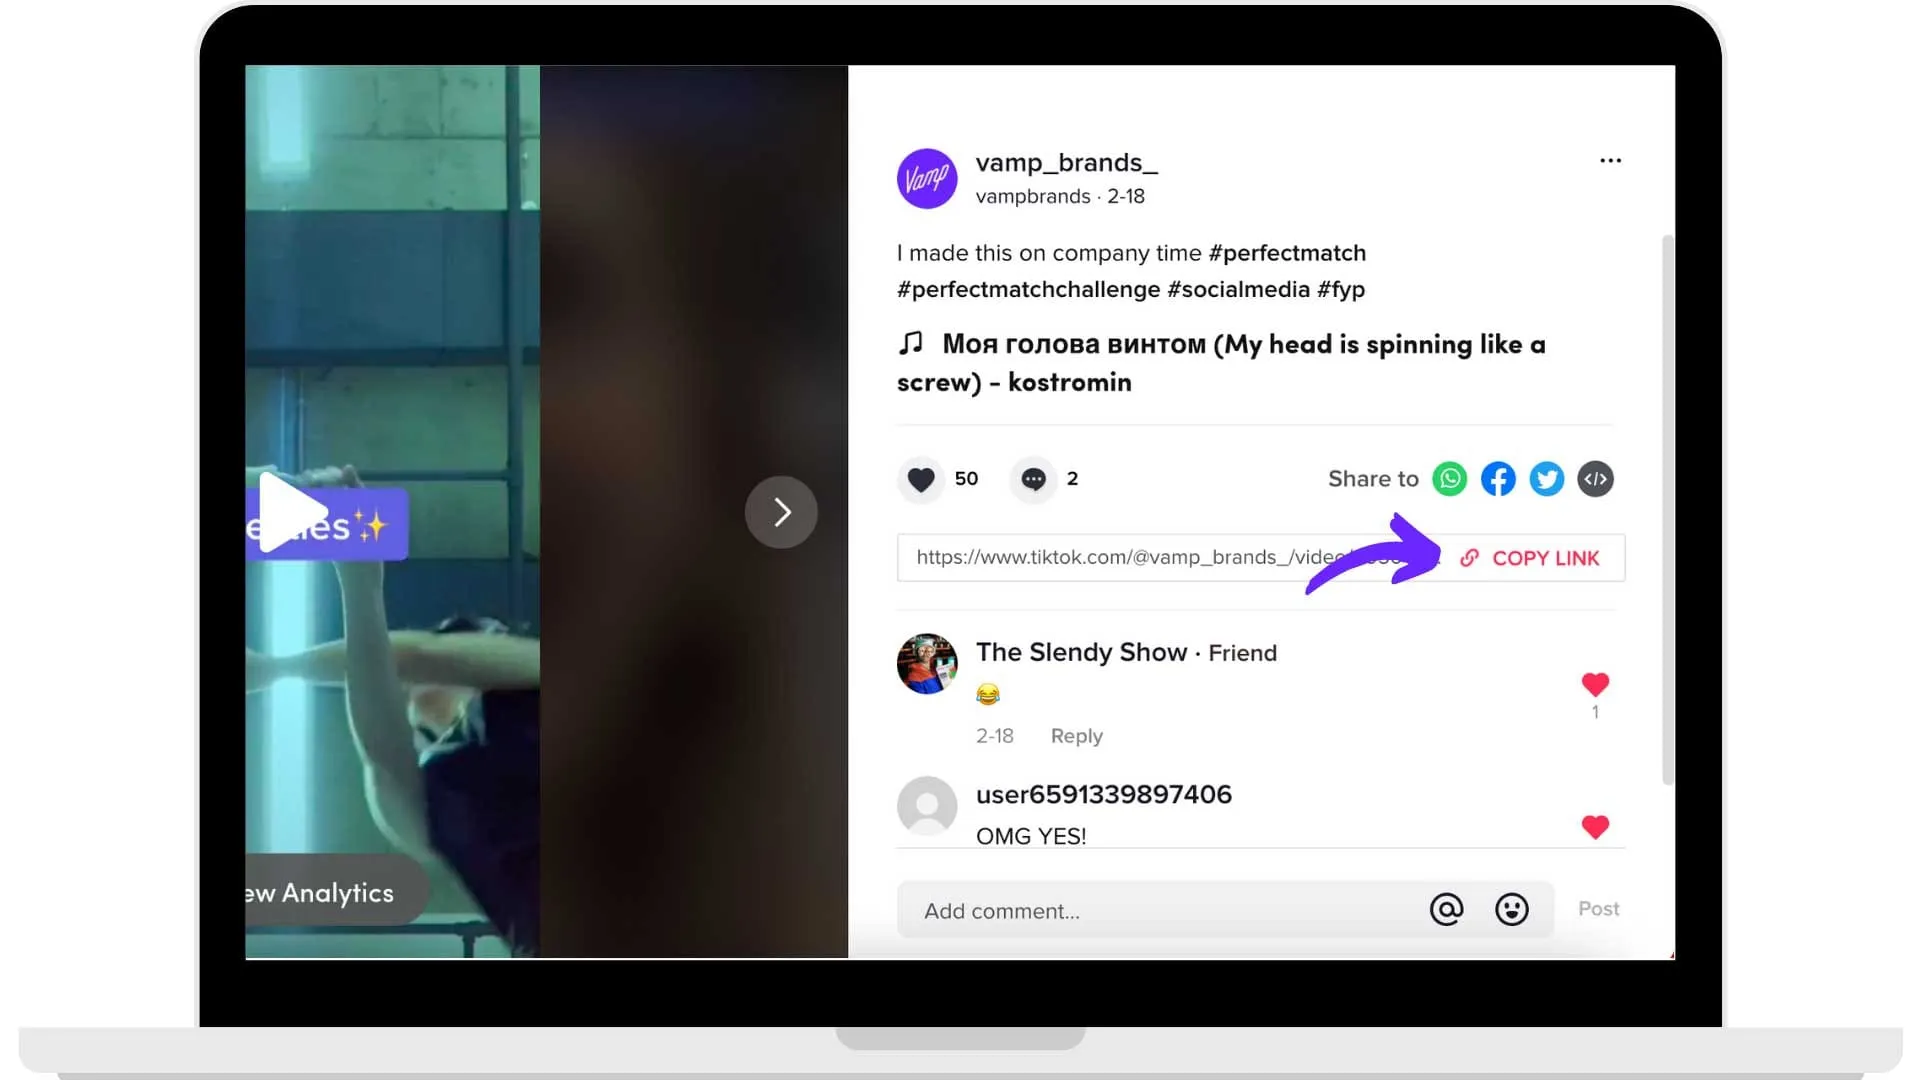Screen dimensions: 1920x1080
Task: Open The Slendy Show commenter name
Action: point(1081,652)
